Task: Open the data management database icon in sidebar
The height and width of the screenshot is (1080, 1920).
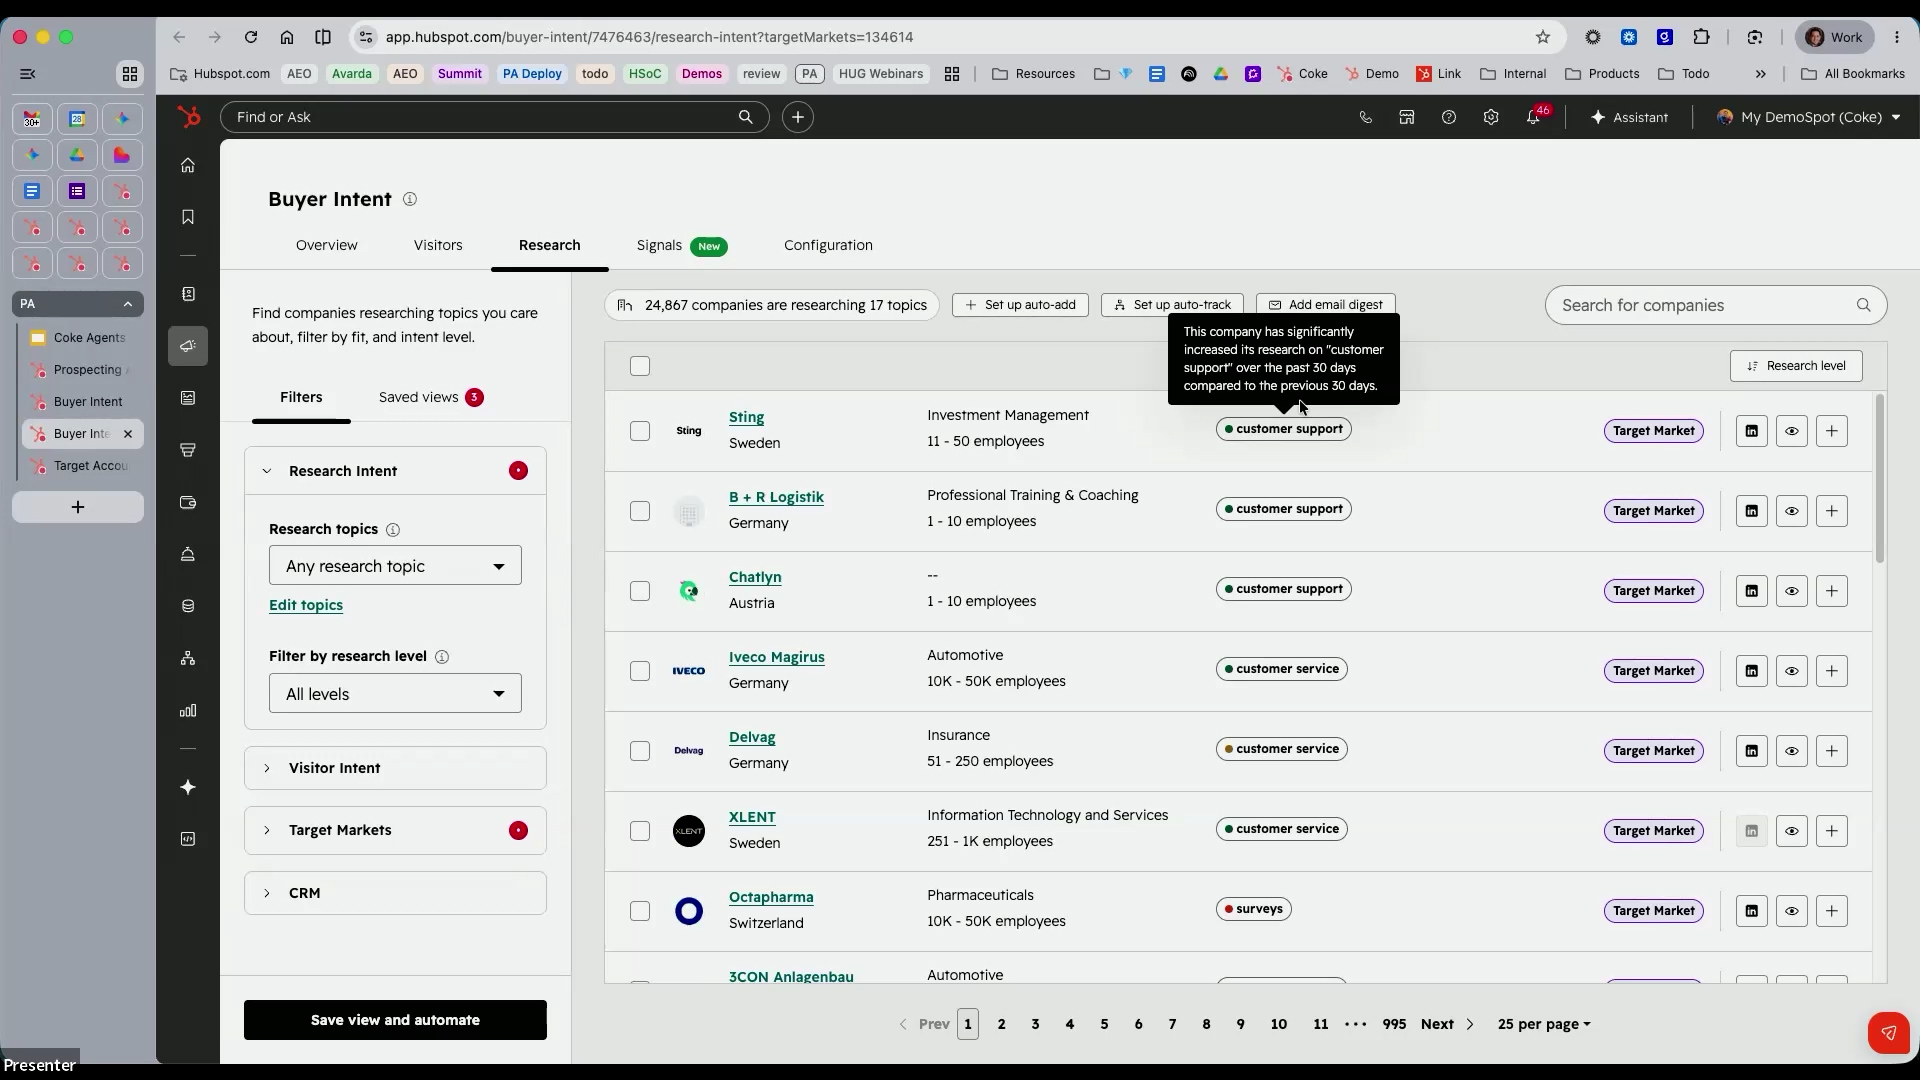Action: [188, 606]
